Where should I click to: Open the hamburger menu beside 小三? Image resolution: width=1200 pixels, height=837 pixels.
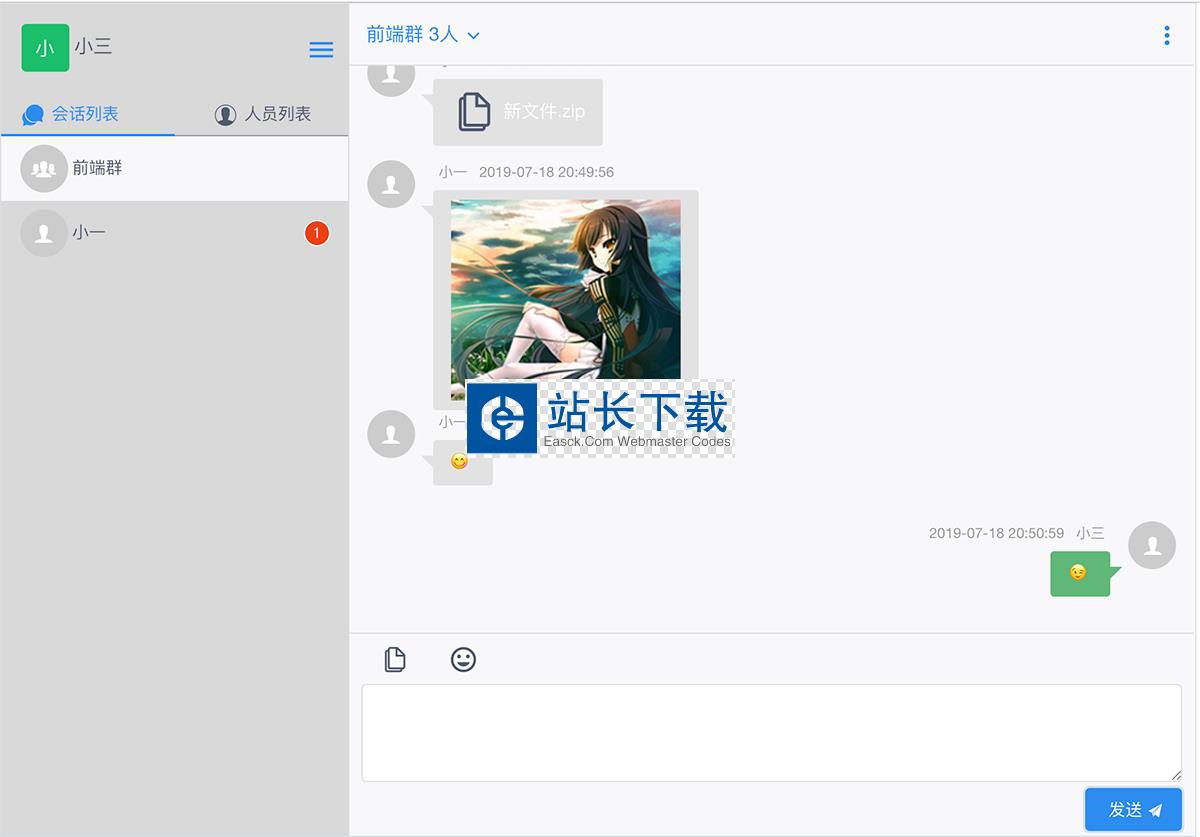321,50
